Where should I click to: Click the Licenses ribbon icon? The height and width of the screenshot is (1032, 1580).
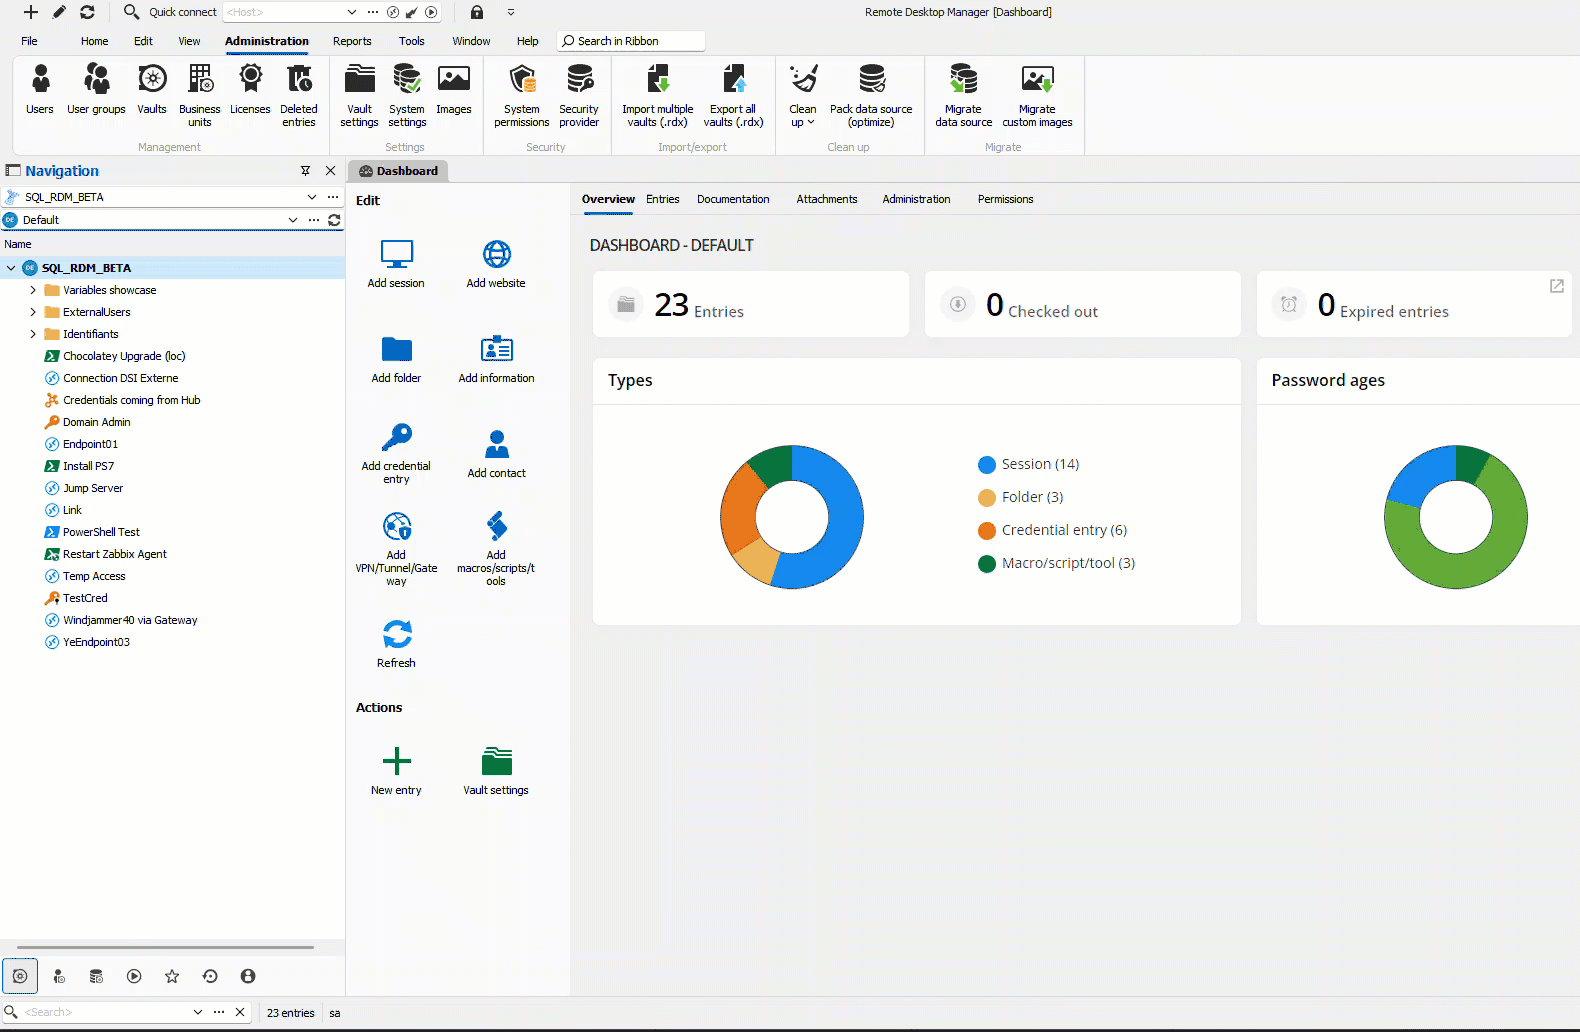(x=250, y=90)
